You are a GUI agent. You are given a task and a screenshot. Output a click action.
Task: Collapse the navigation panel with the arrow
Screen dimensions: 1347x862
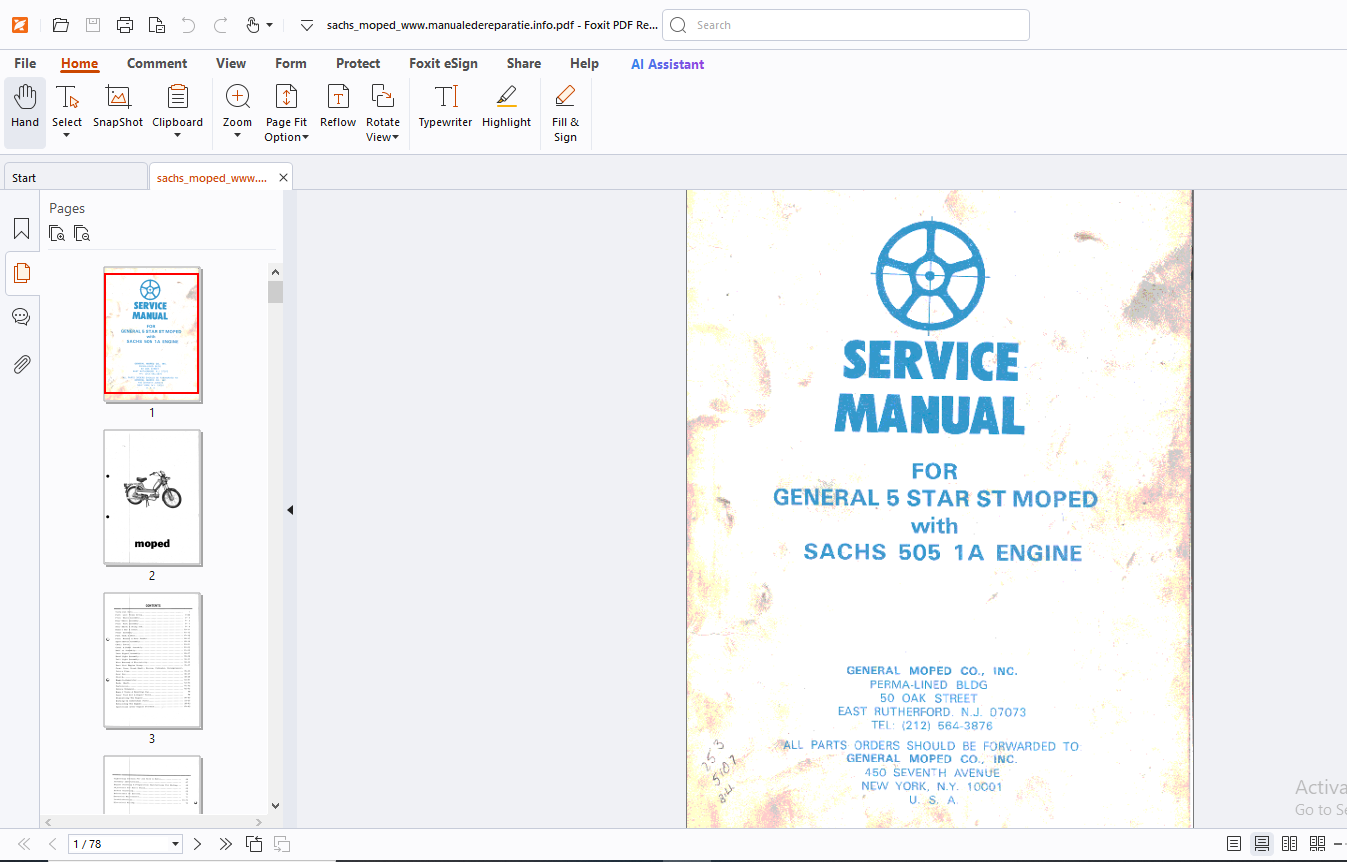pos(290,510)
